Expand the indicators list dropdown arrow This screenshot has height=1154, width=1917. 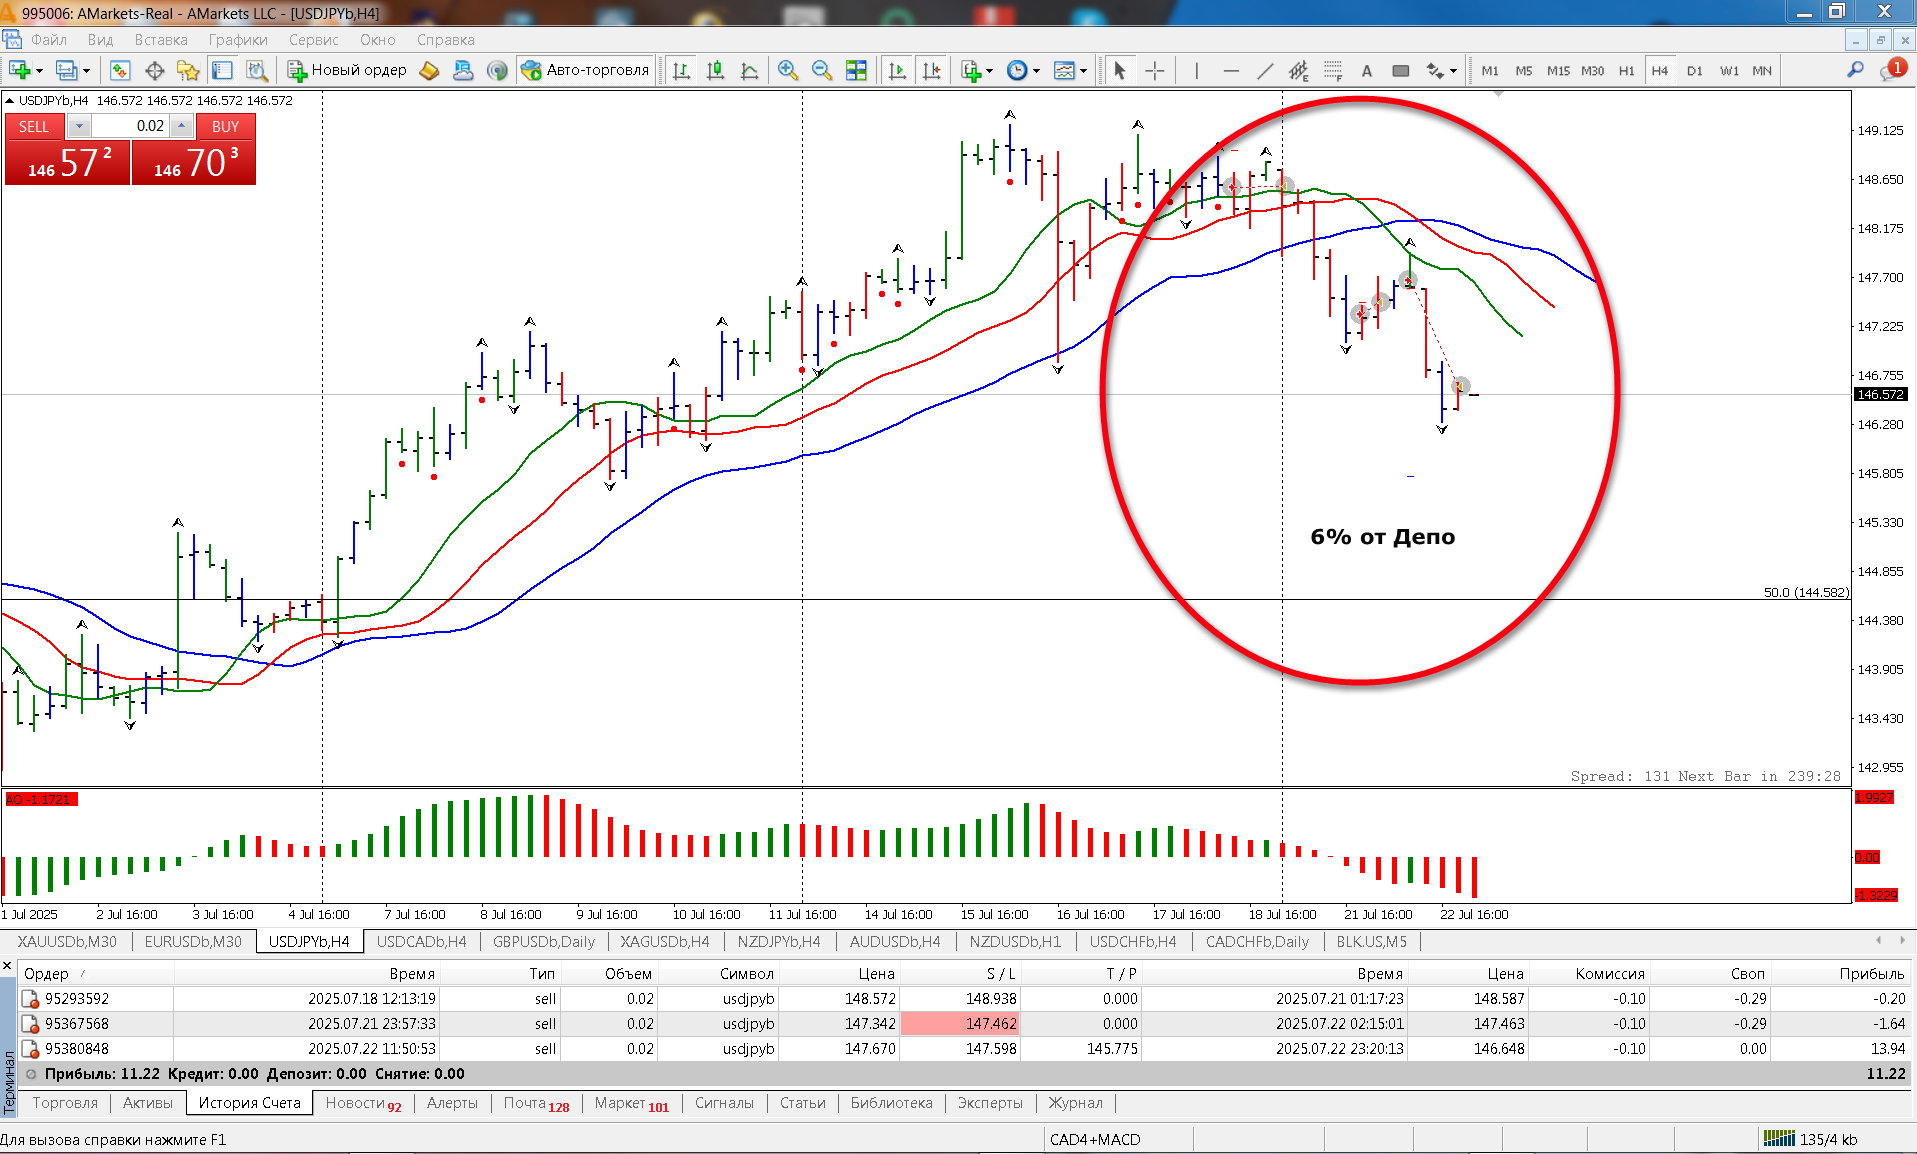click(x=989, y=70)
